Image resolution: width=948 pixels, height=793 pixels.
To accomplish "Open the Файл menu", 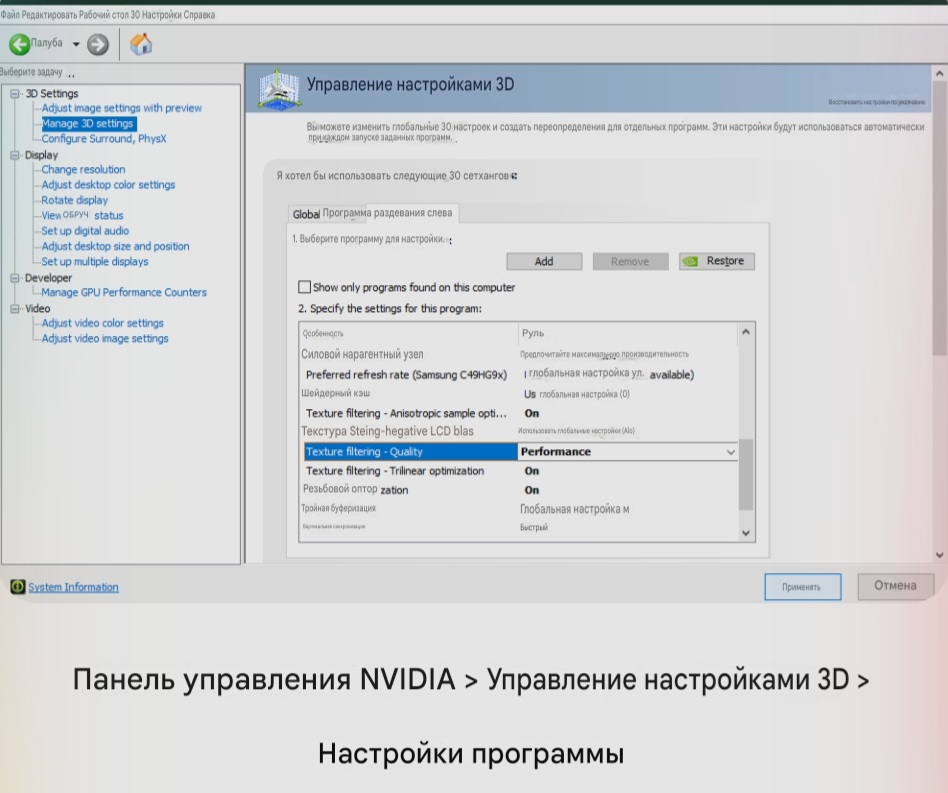I will click(x=10, y=15).
